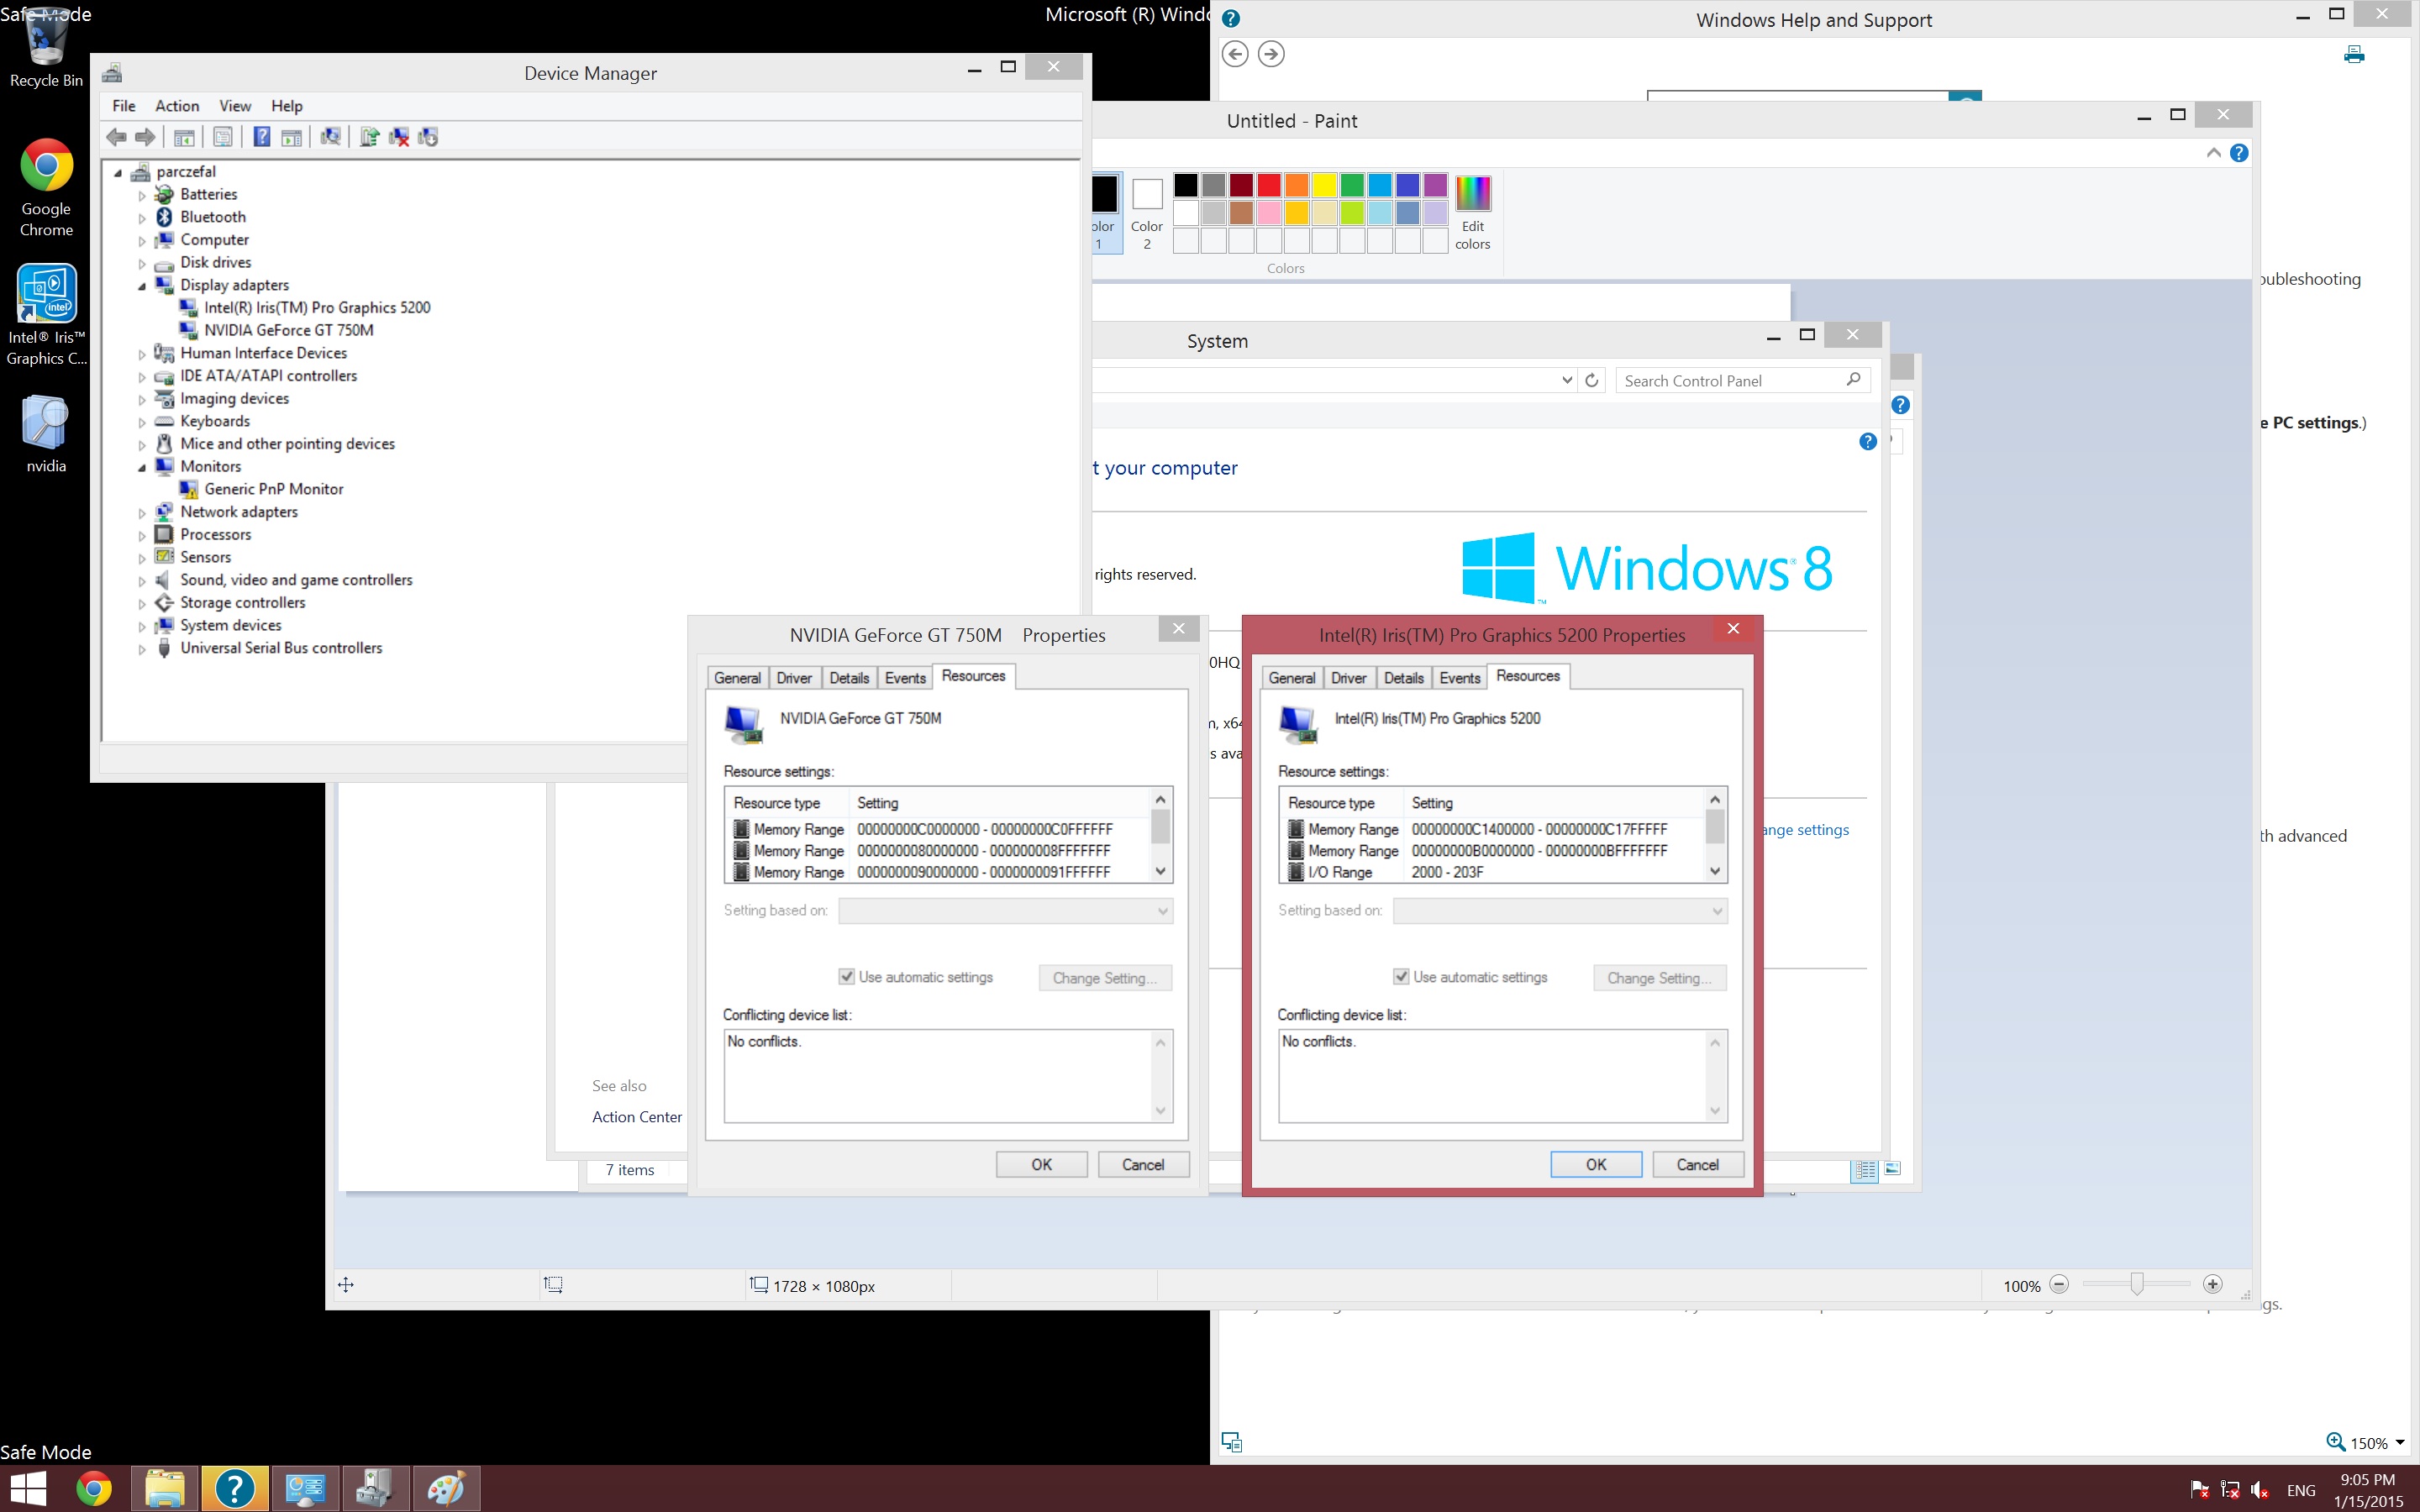Open the Action Center link
Image resolution: width=2420 pixels, height=1512 pixels.
coord(637,1117)
